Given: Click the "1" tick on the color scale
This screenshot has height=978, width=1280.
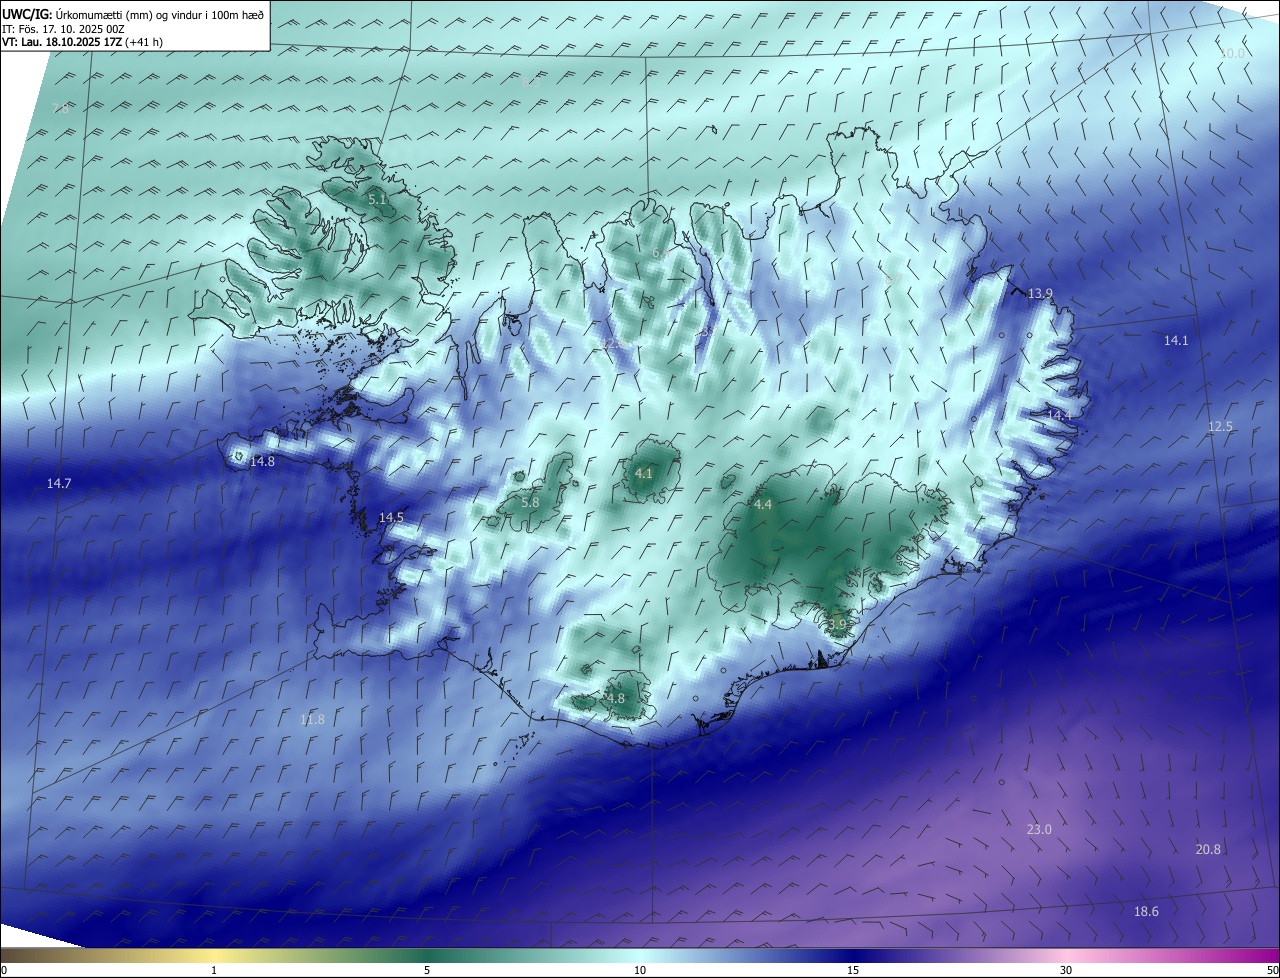Looking at the screenshot, I should pyautogui.click(x=214, y=971).
